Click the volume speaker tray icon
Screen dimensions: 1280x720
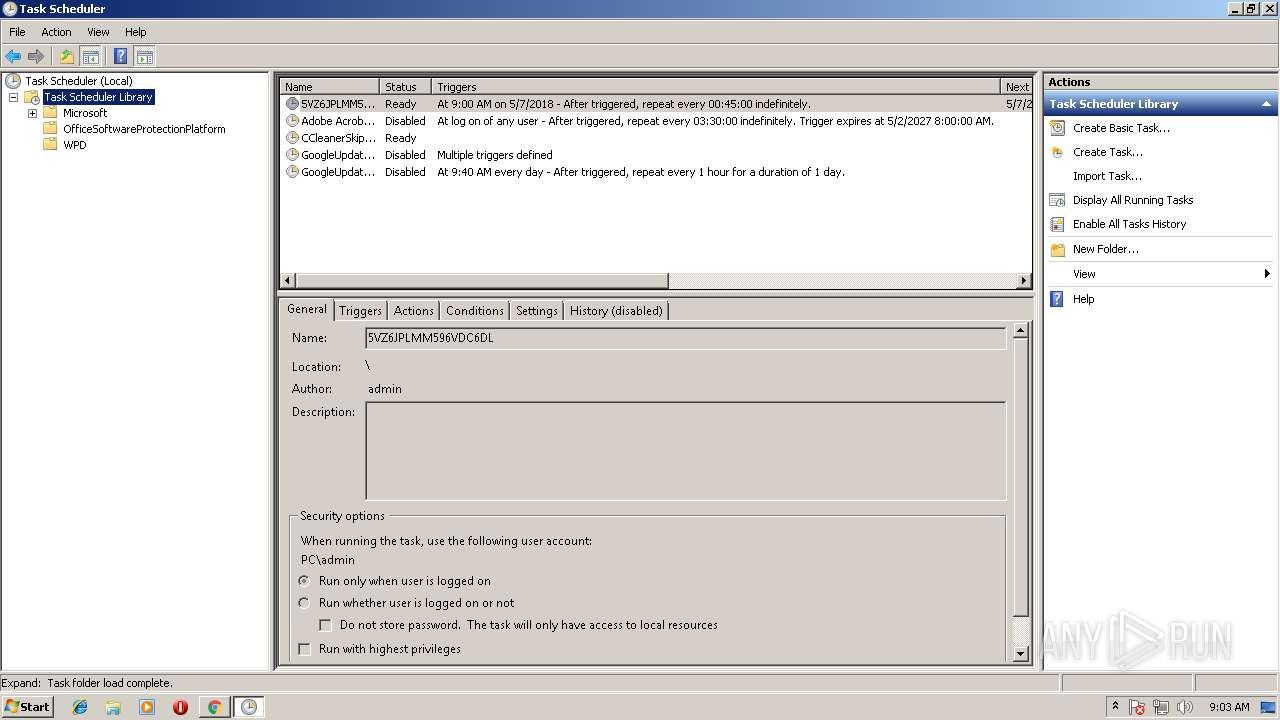1185,707
